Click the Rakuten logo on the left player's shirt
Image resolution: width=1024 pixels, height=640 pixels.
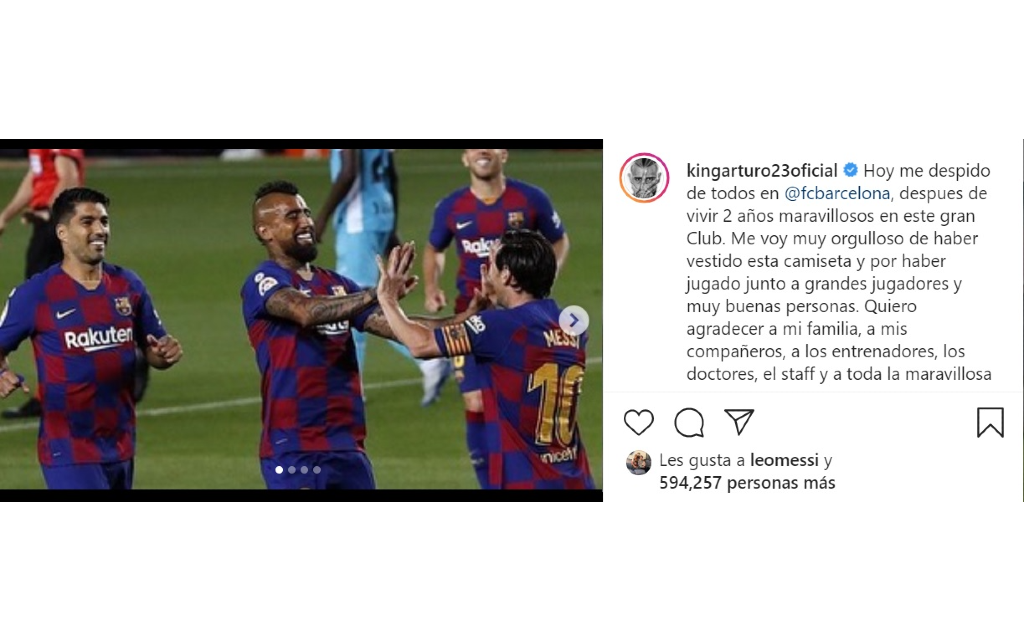pos(99,338)
